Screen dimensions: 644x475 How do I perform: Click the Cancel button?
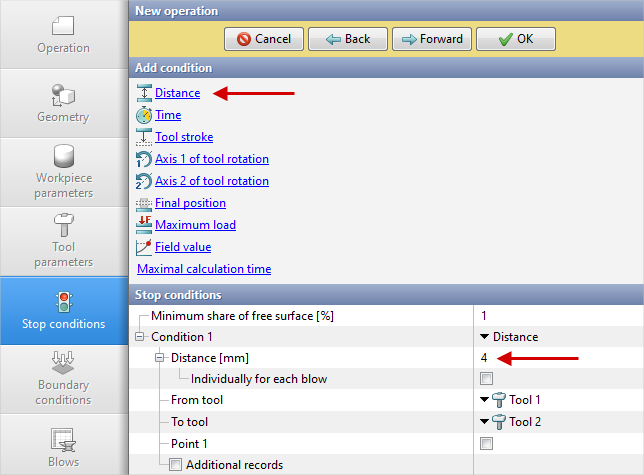[x=264, y=39]
